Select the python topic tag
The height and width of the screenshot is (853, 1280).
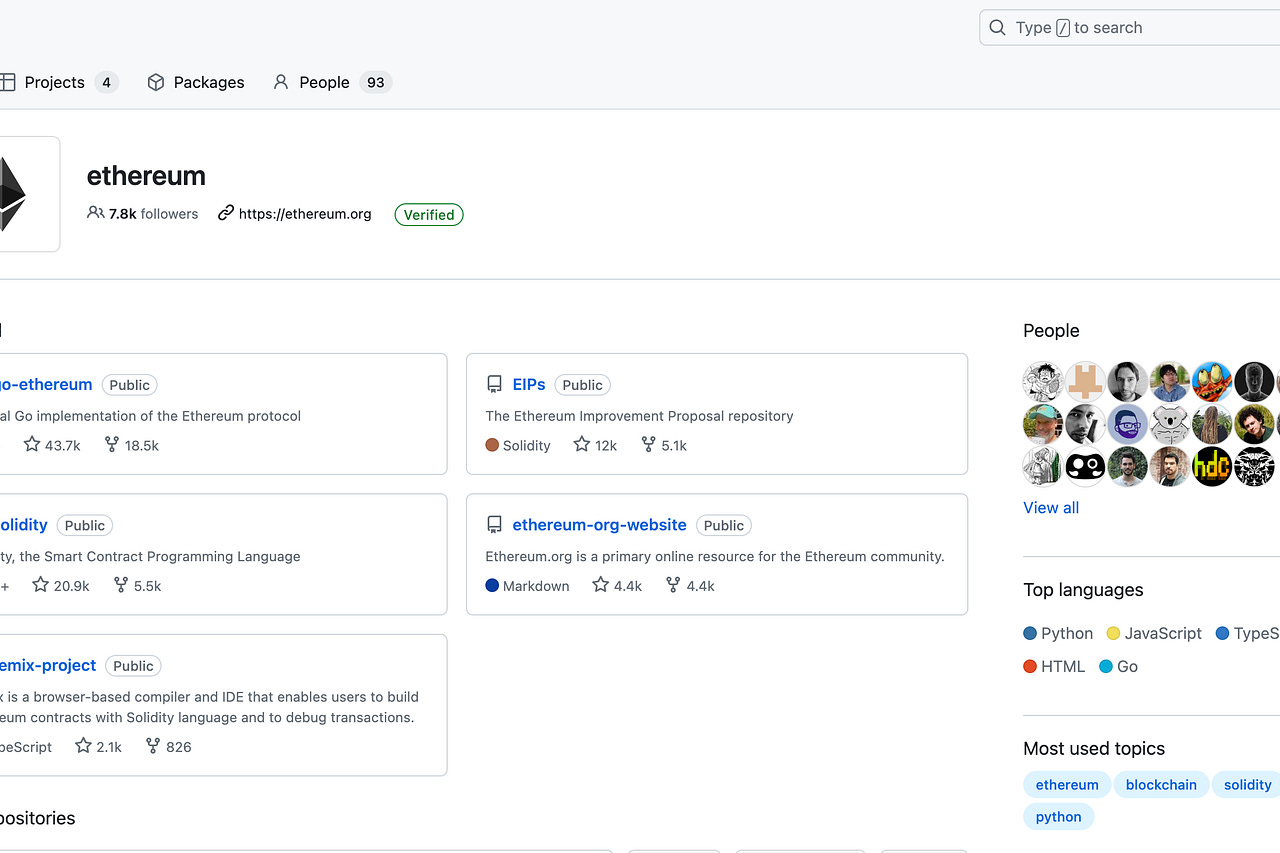[x=1058, y=817]
